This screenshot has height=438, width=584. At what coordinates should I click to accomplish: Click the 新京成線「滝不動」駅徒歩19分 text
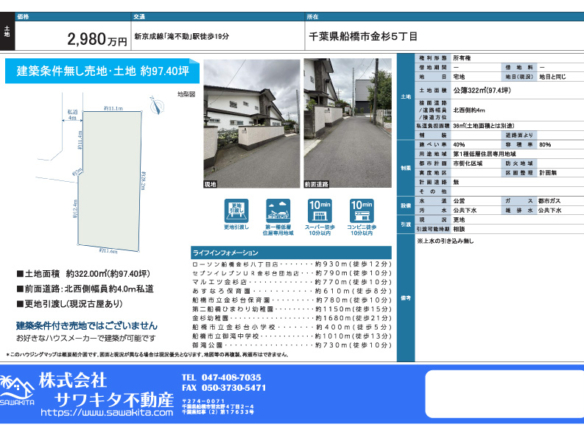(182, 36)
